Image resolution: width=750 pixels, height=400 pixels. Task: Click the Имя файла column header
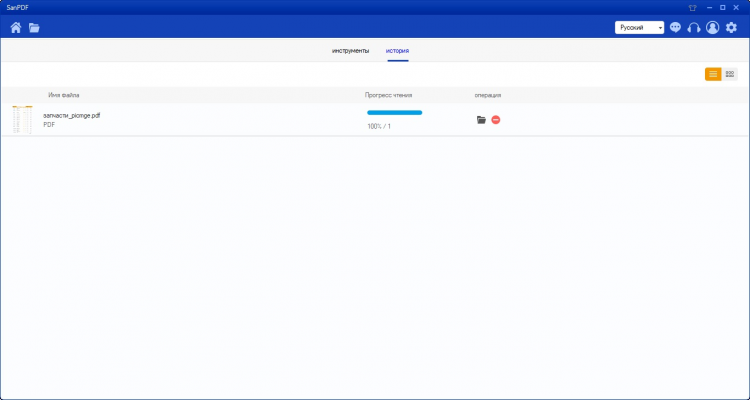coord(64,95)
